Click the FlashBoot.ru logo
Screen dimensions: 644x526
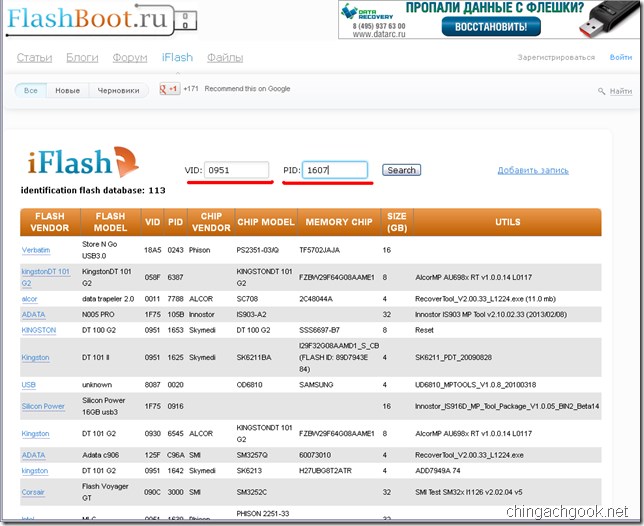(102, 19)
